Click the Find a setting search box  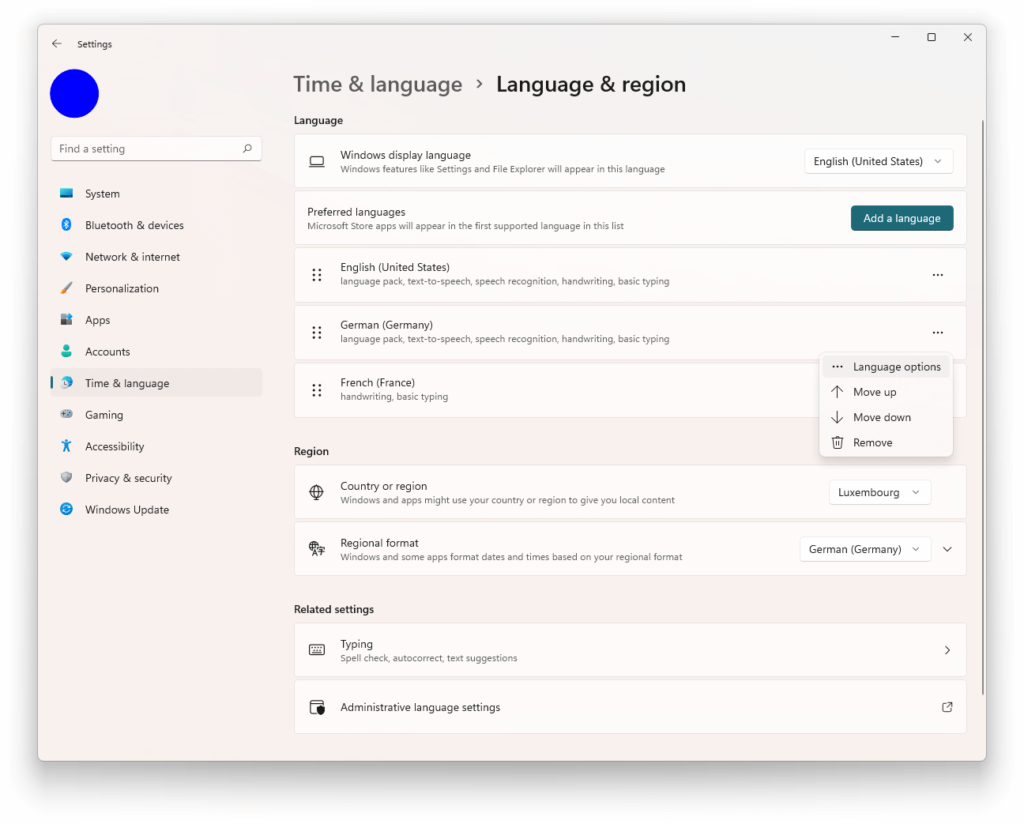[157, 149]
